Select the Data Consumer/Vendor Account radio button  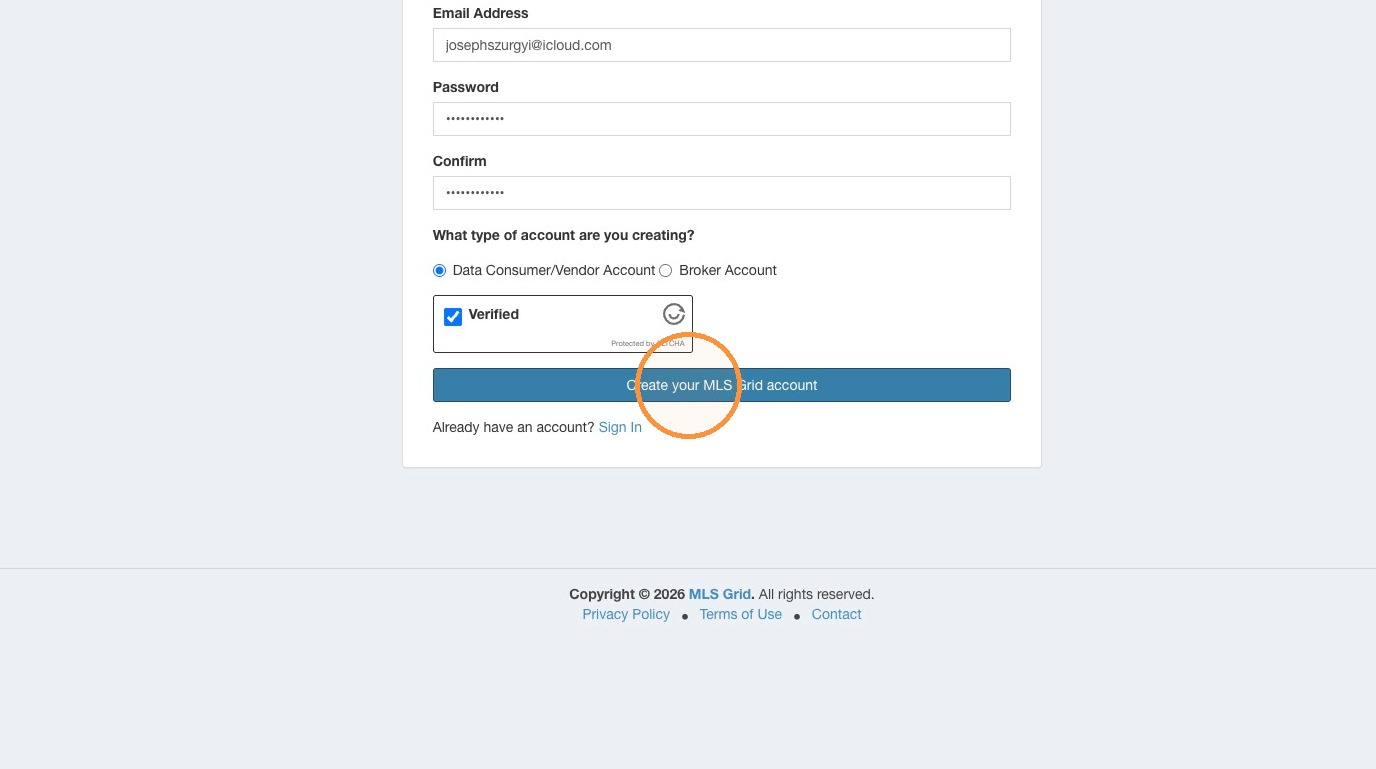[x=439, y=271]
